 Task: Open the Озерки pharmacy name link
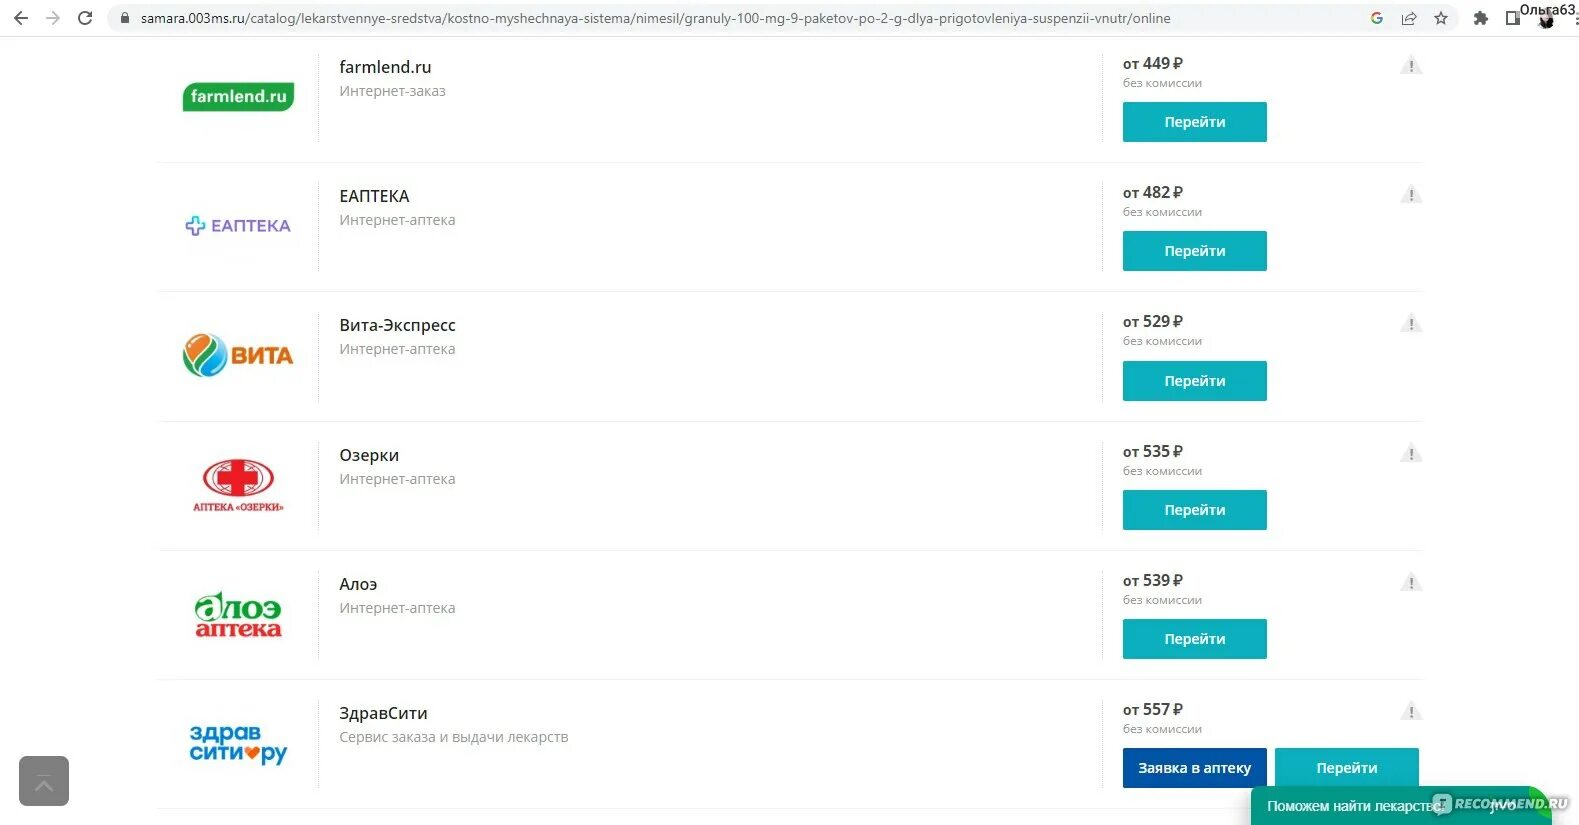369,455
